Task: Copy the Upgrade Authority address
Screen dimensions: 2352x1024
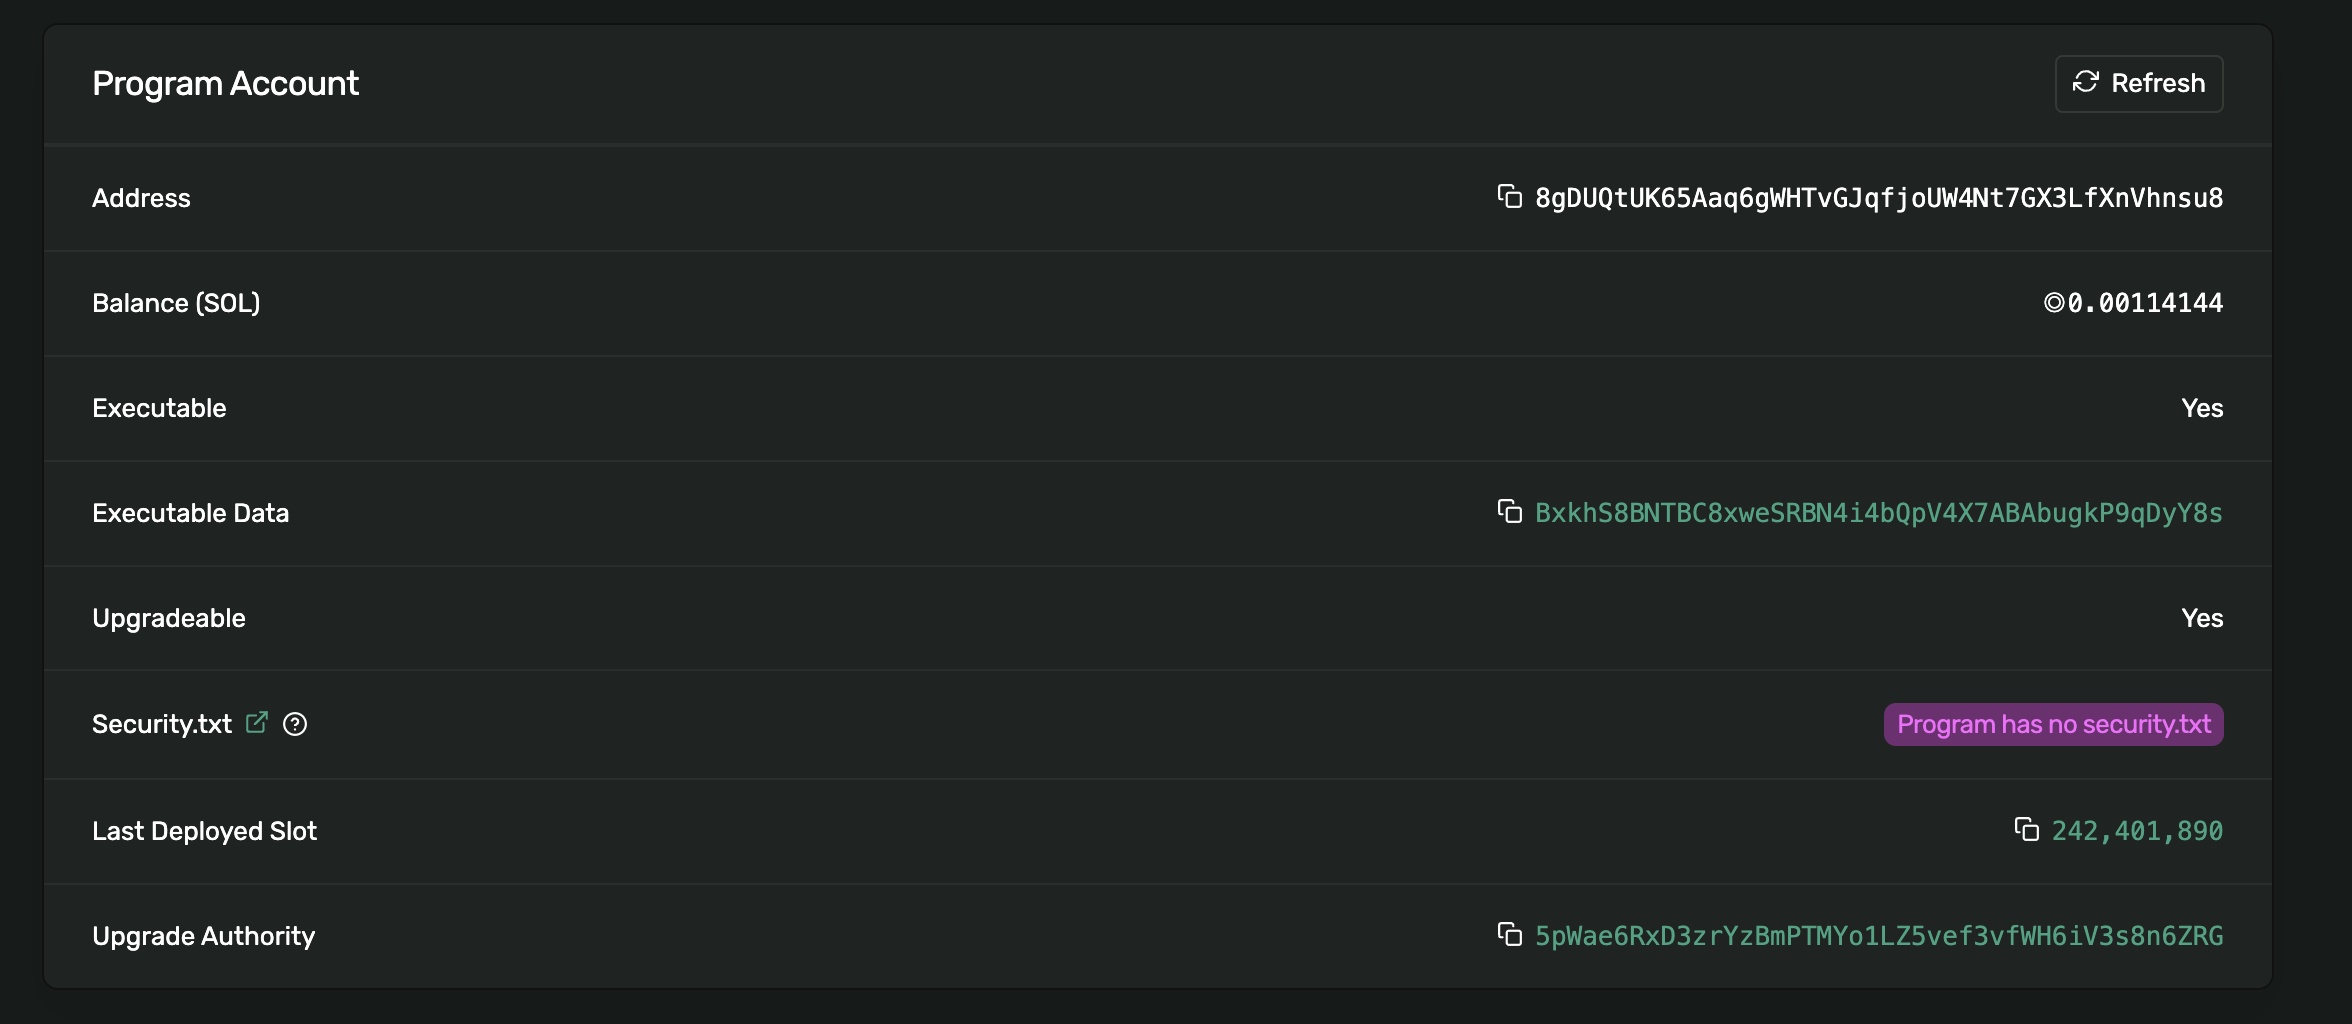Action: 1509,935
